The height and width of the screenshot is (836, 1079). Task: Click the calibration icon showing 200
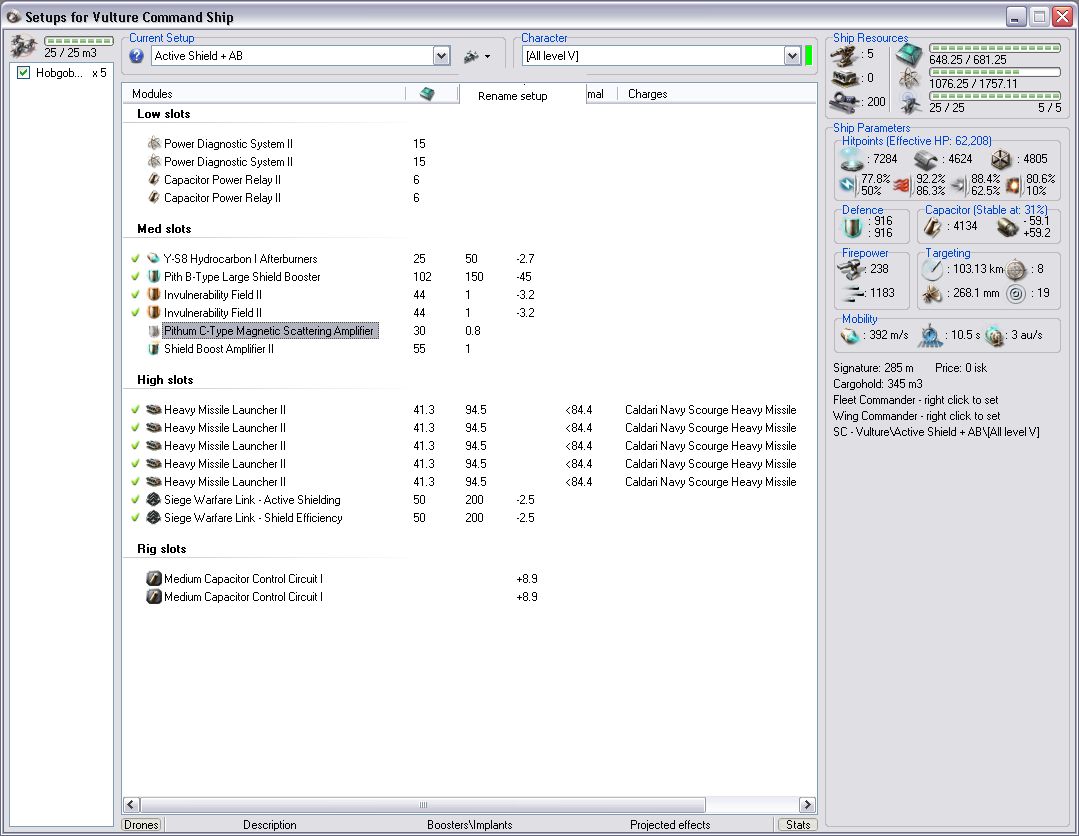[x=844, y=102]
